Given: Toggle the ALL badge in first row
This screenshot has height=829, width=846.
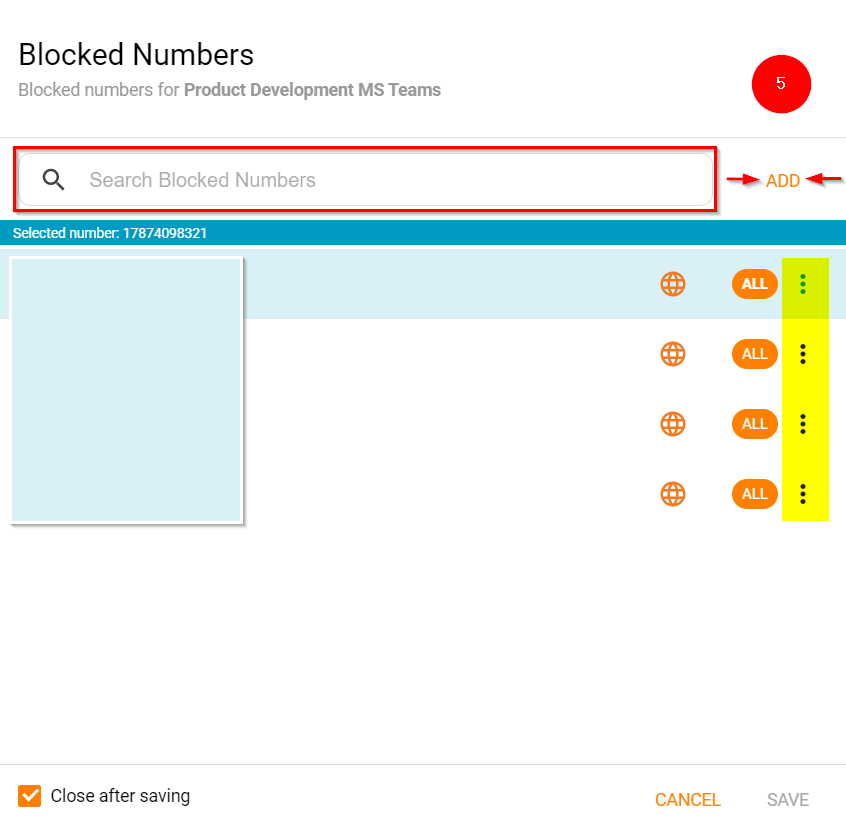Looking at the screenshot, I should 754,284.
